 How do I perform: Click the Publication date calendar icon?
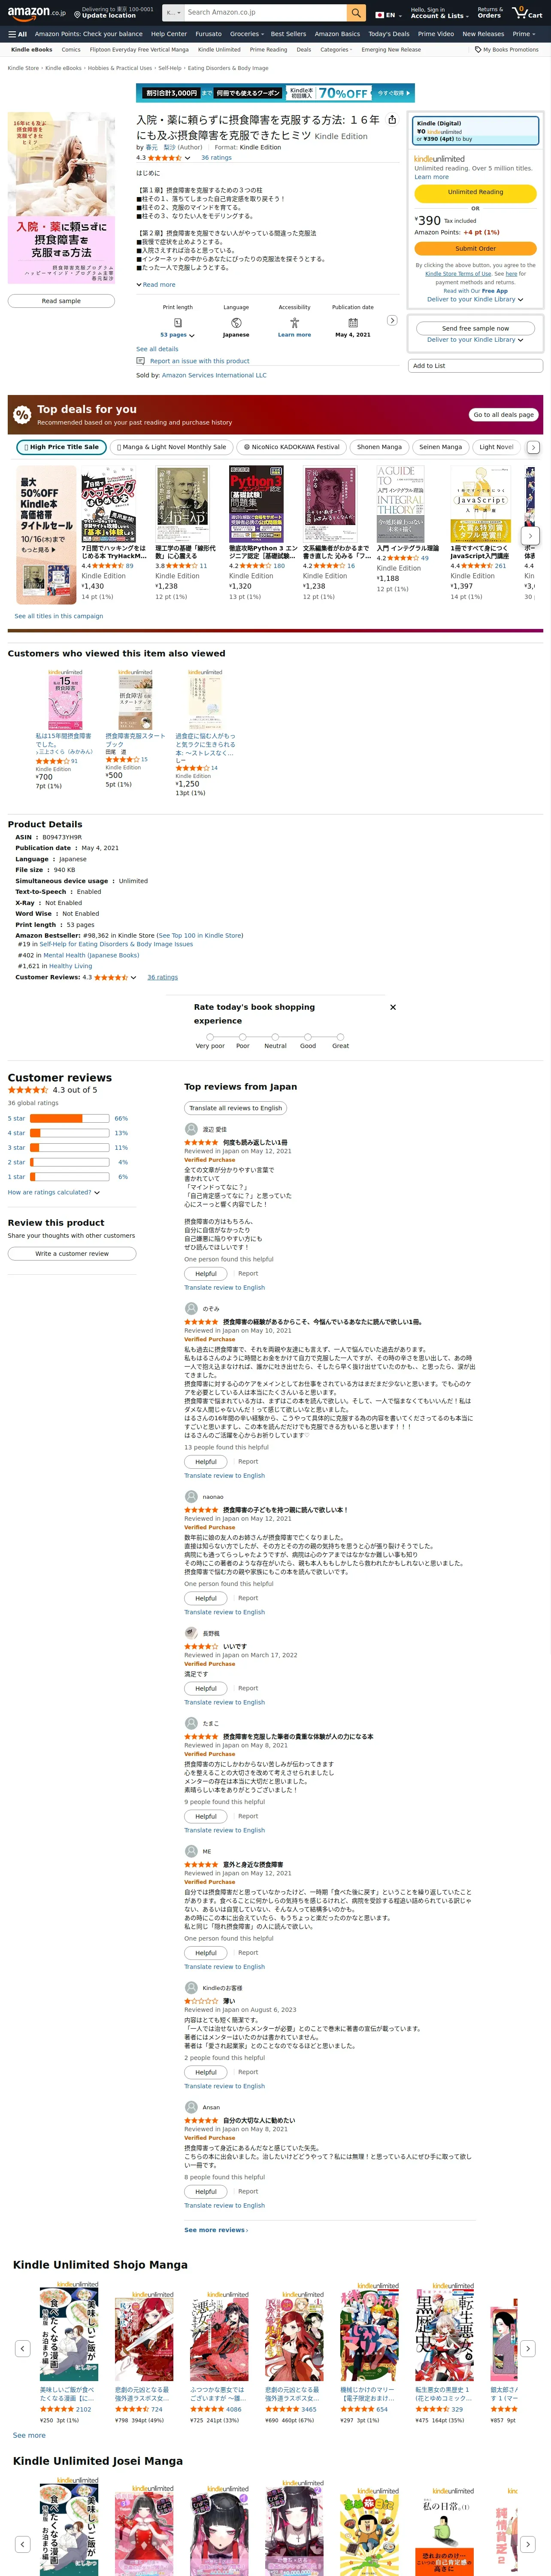[353, 323]
